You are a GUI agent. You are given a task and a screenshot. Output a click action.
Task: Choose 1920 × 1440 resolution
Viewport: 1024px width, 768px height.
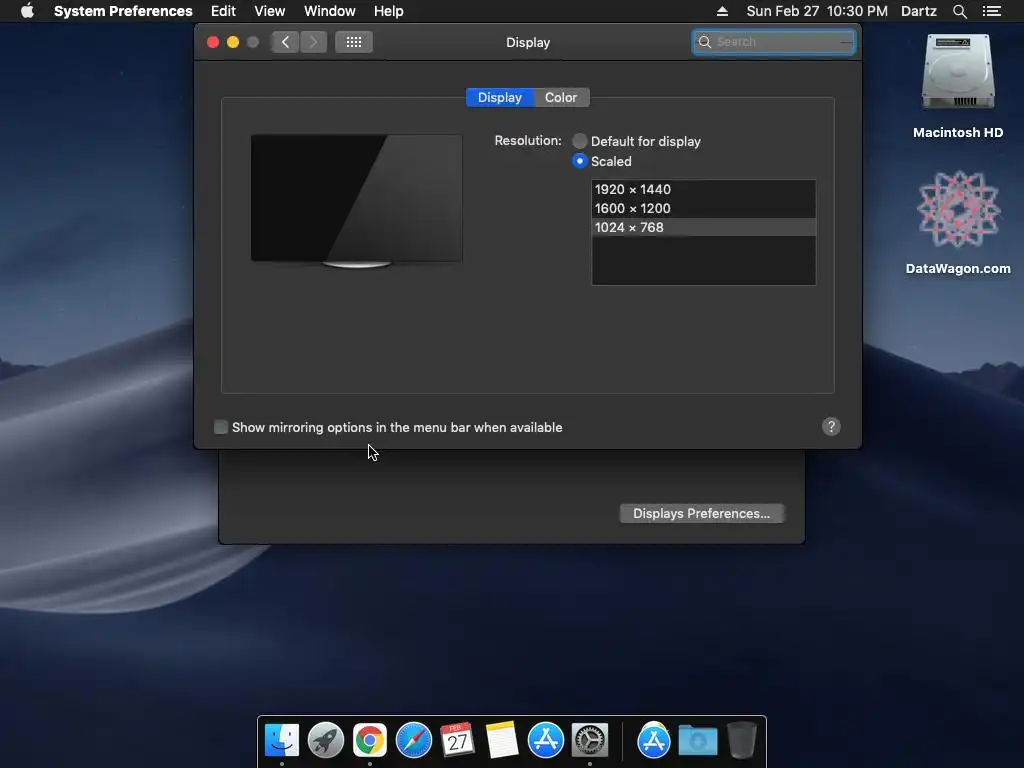[703, 189]
